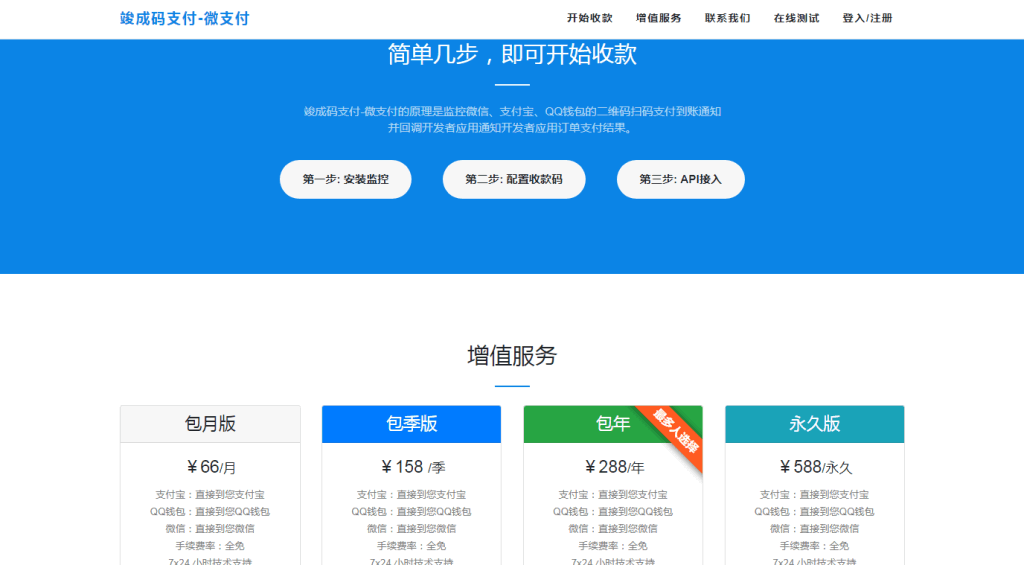Viewport: 1024px width, 565px height.
Task: Select the teal 永久版 plan header
Action: point(814,424)
